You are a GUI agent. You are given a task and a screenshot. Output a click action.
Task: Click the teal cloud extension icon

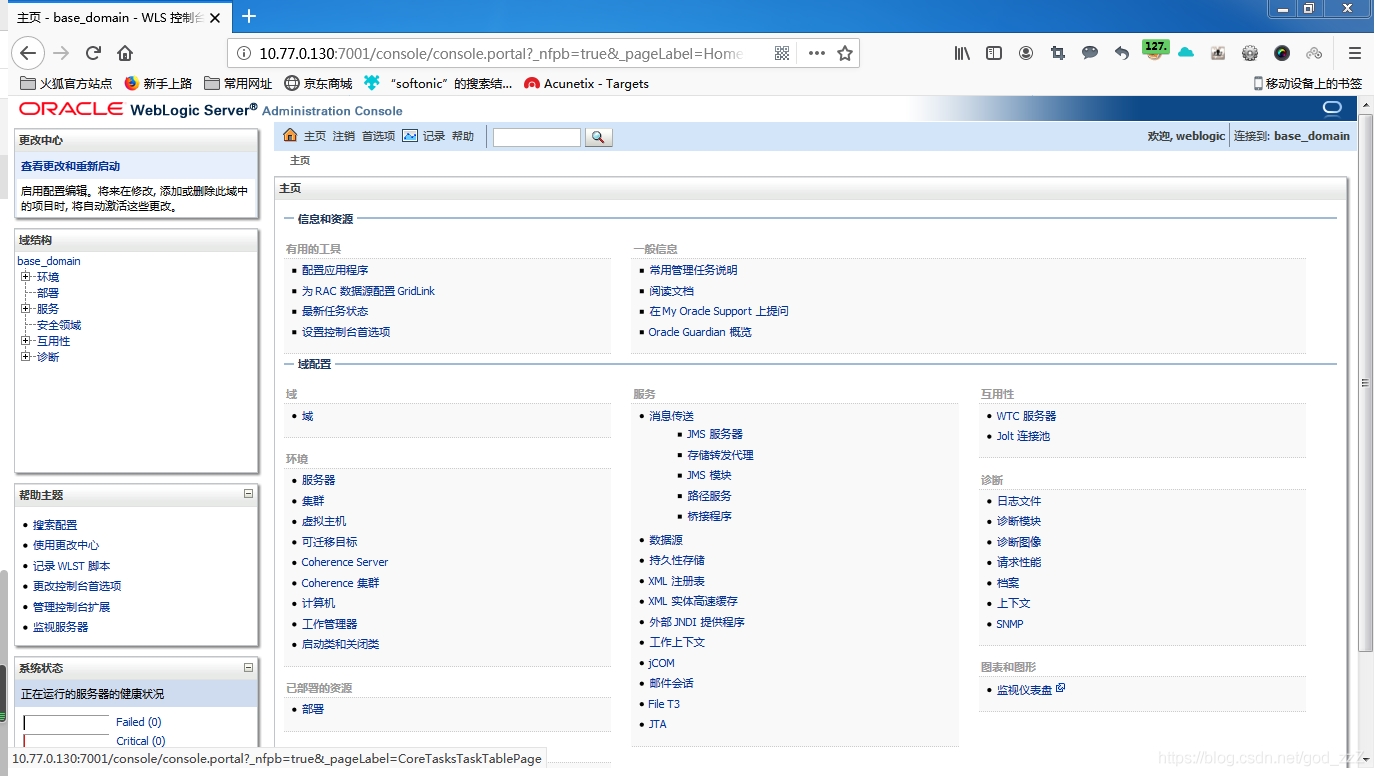[x=1186, y=53]
